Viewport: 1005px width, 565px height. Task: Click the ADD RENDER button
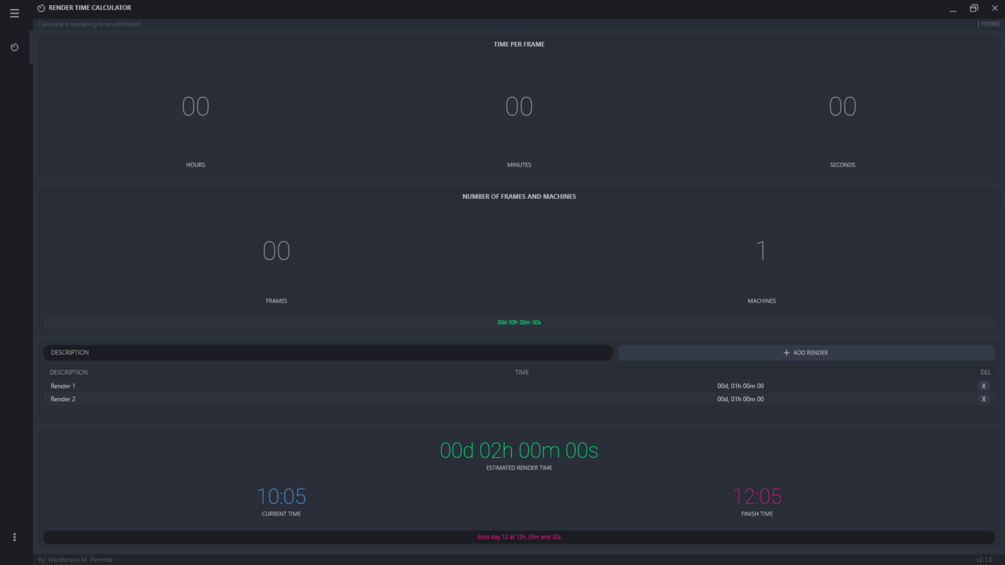tap(806, 352)
